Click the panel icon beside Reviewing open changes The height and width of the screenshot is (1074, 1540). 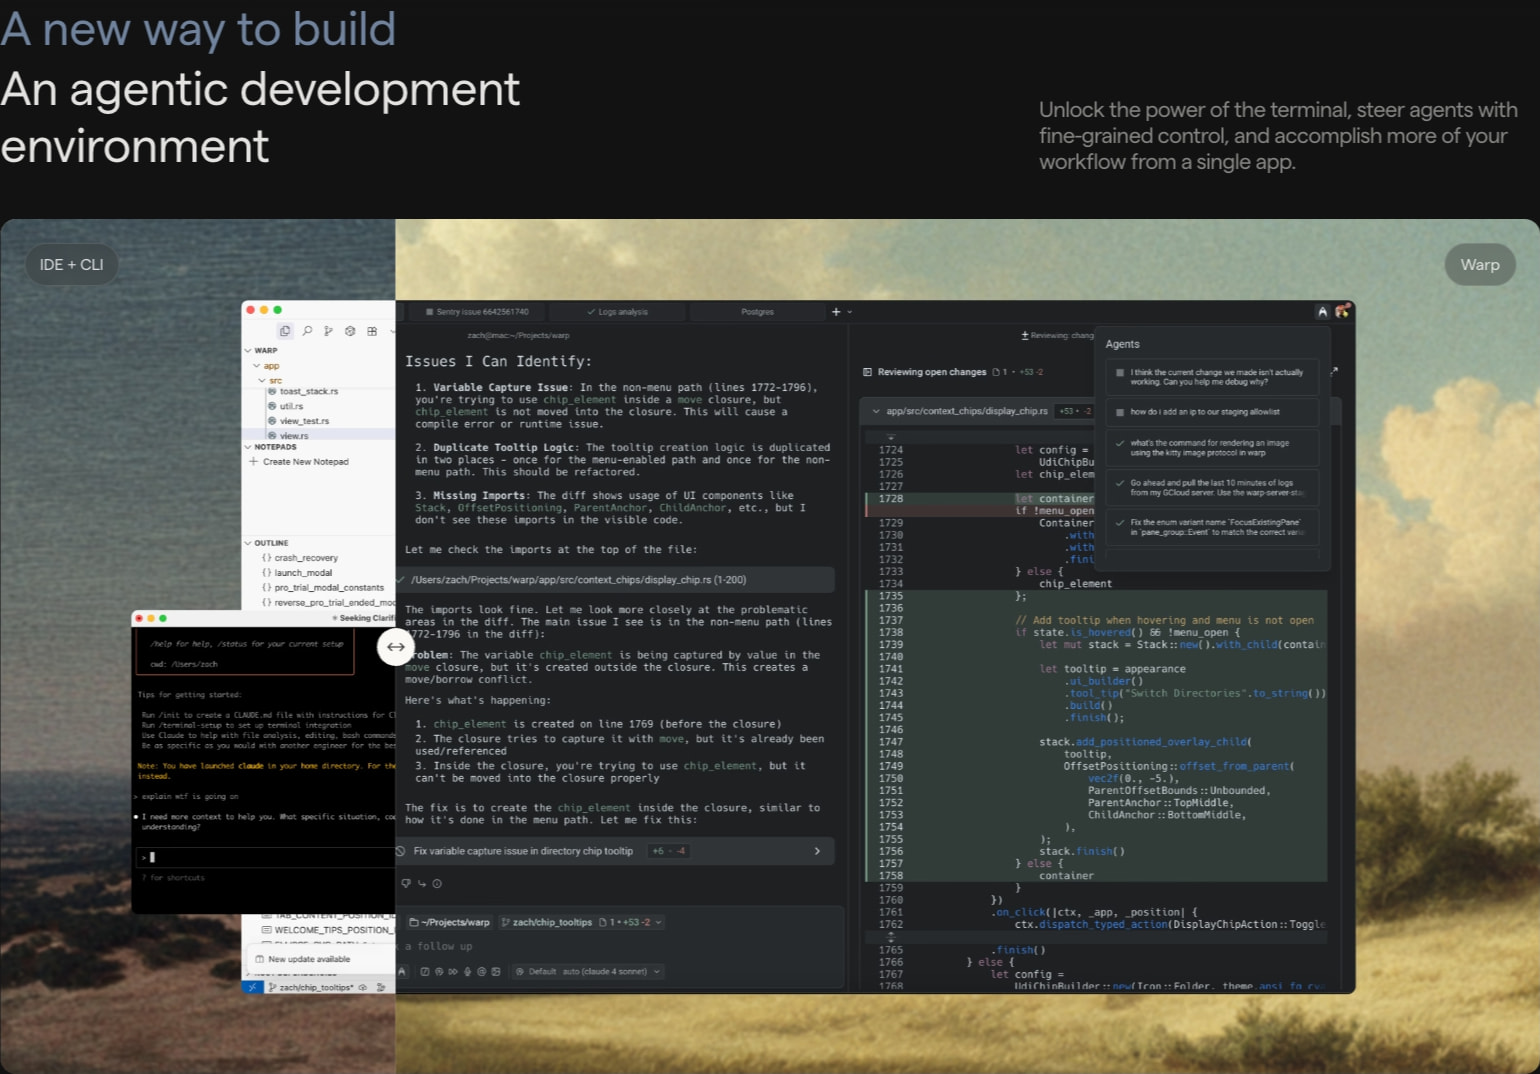pos(867,372)
